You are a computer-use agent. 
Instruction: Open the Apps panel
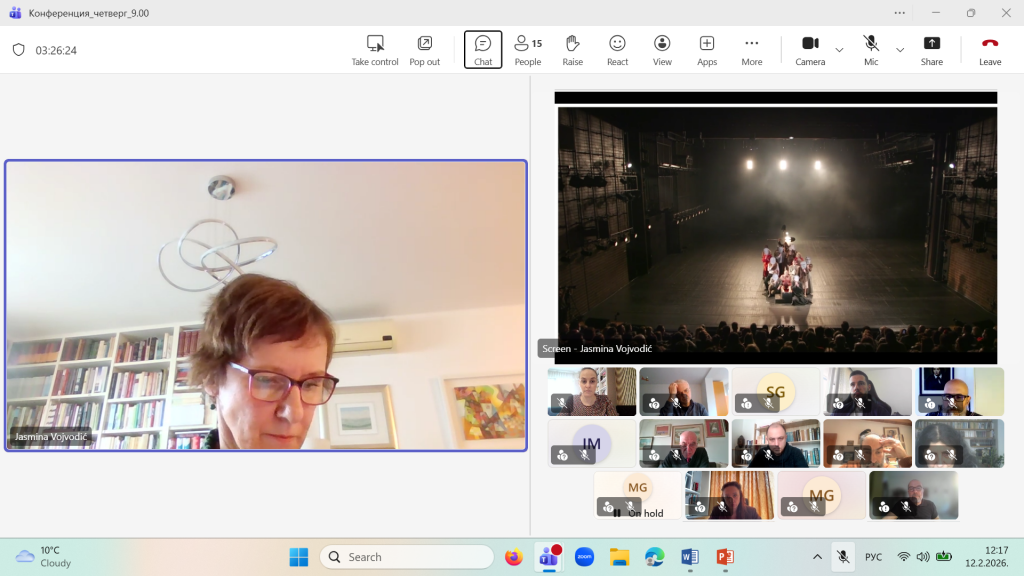tap(707, 49)
